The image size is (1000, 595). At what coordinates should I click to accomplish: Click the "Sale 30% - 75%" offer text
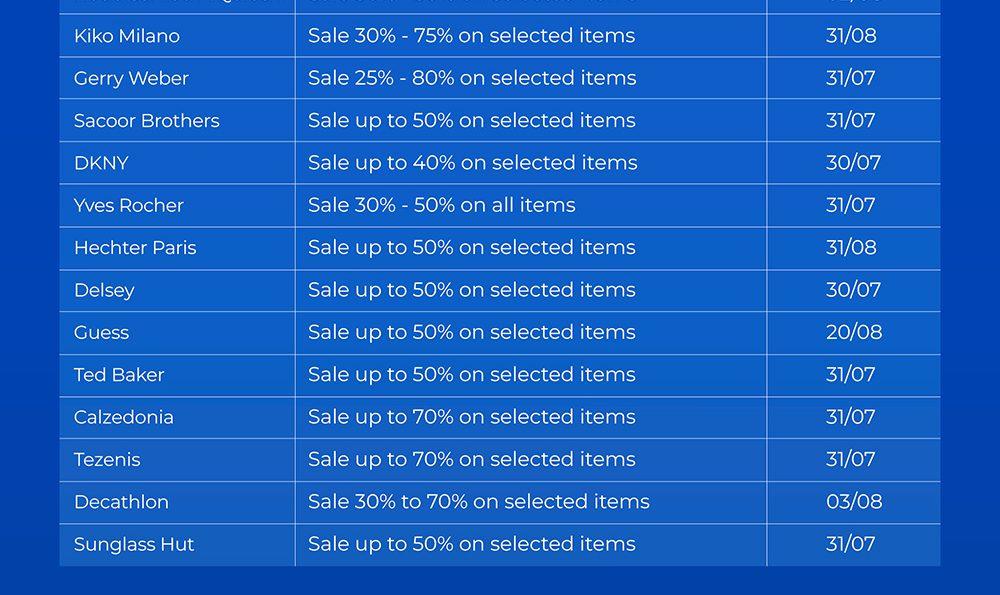click(471, 36)
